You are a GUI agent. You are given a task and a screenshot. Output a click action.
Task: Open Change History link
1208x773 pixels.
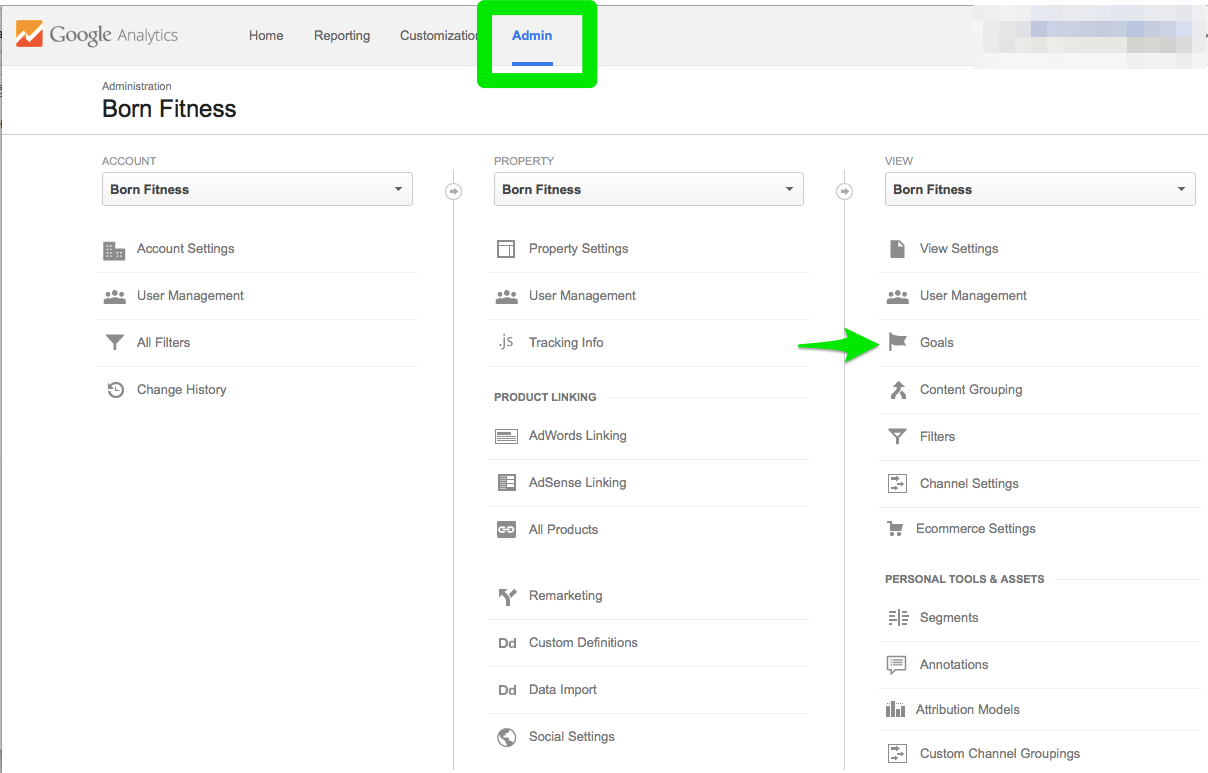tap(182, 390)
